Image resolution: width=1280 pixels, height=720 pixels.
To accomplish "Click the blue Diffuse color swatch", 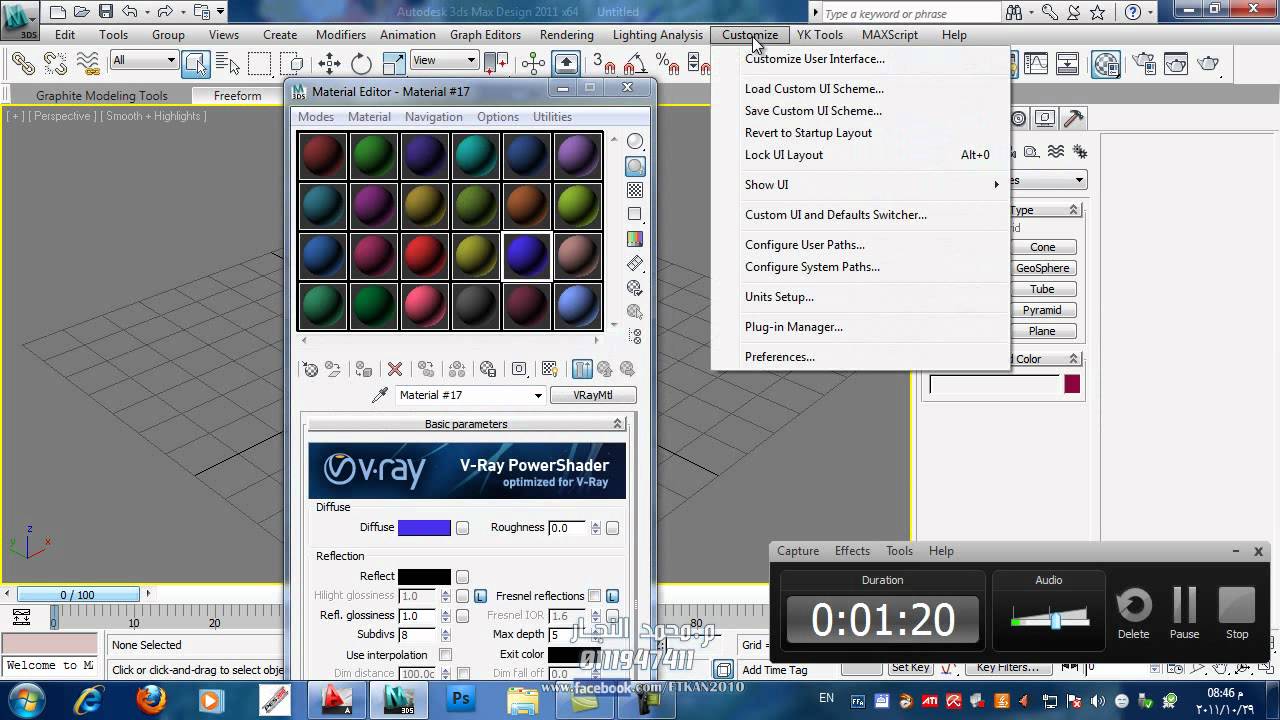I will (424, 528).
